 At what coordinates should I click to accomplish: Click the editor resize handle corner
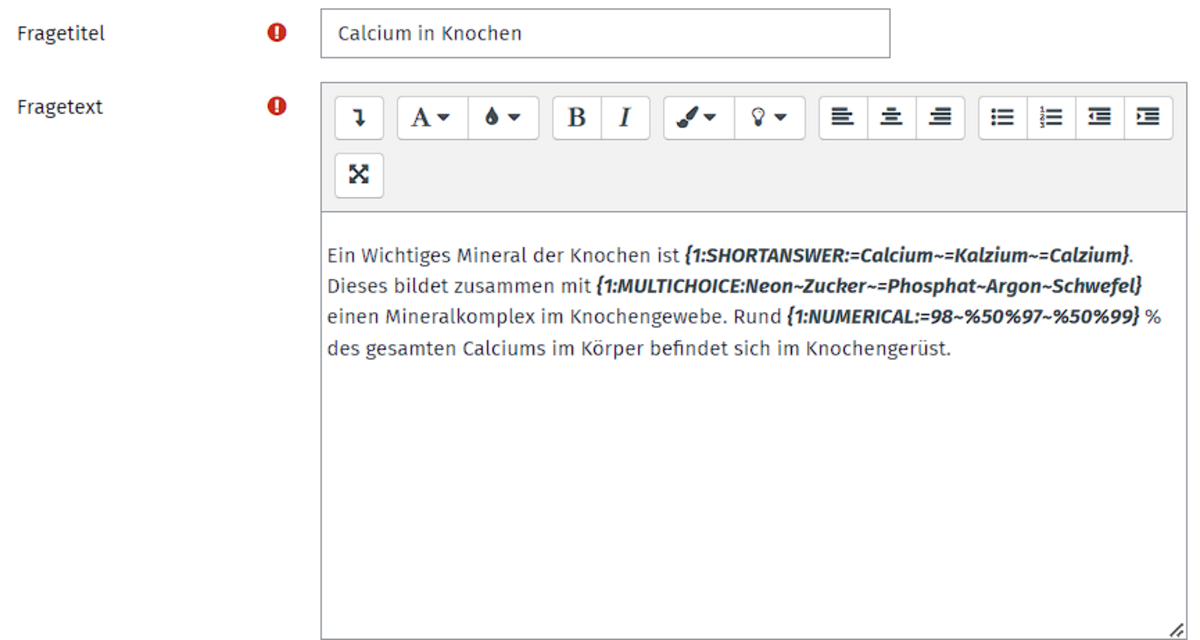tap(1176, 630)
